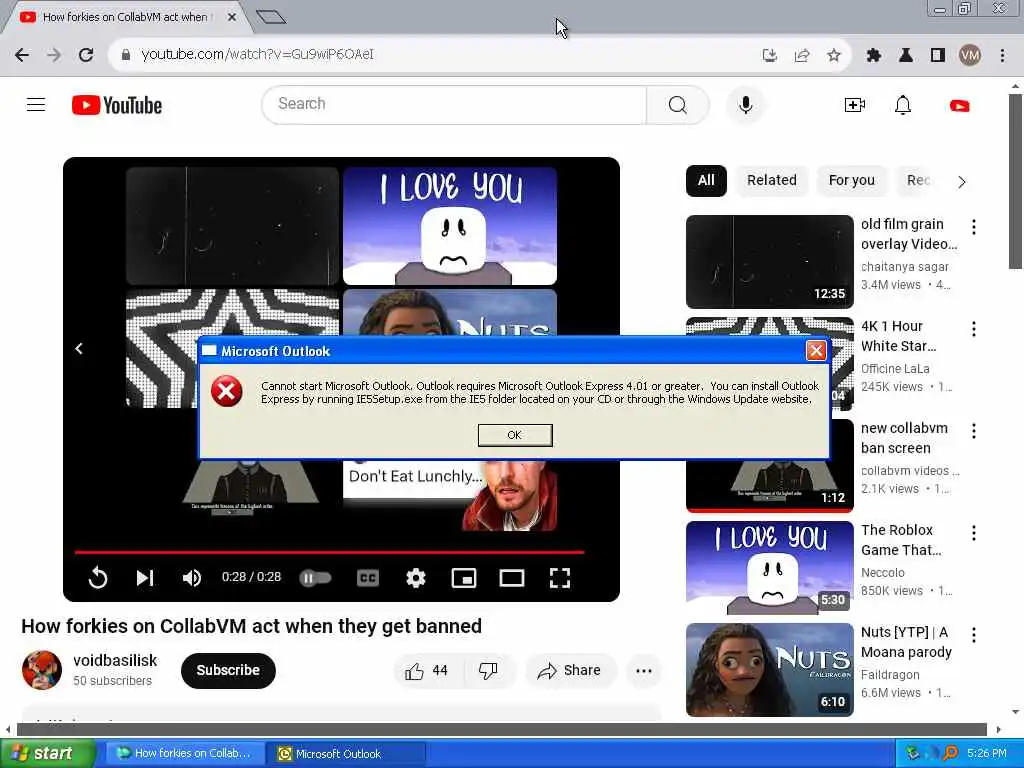
Task: Open The Roblox Game That thumbnail
Action: [769, 568]
